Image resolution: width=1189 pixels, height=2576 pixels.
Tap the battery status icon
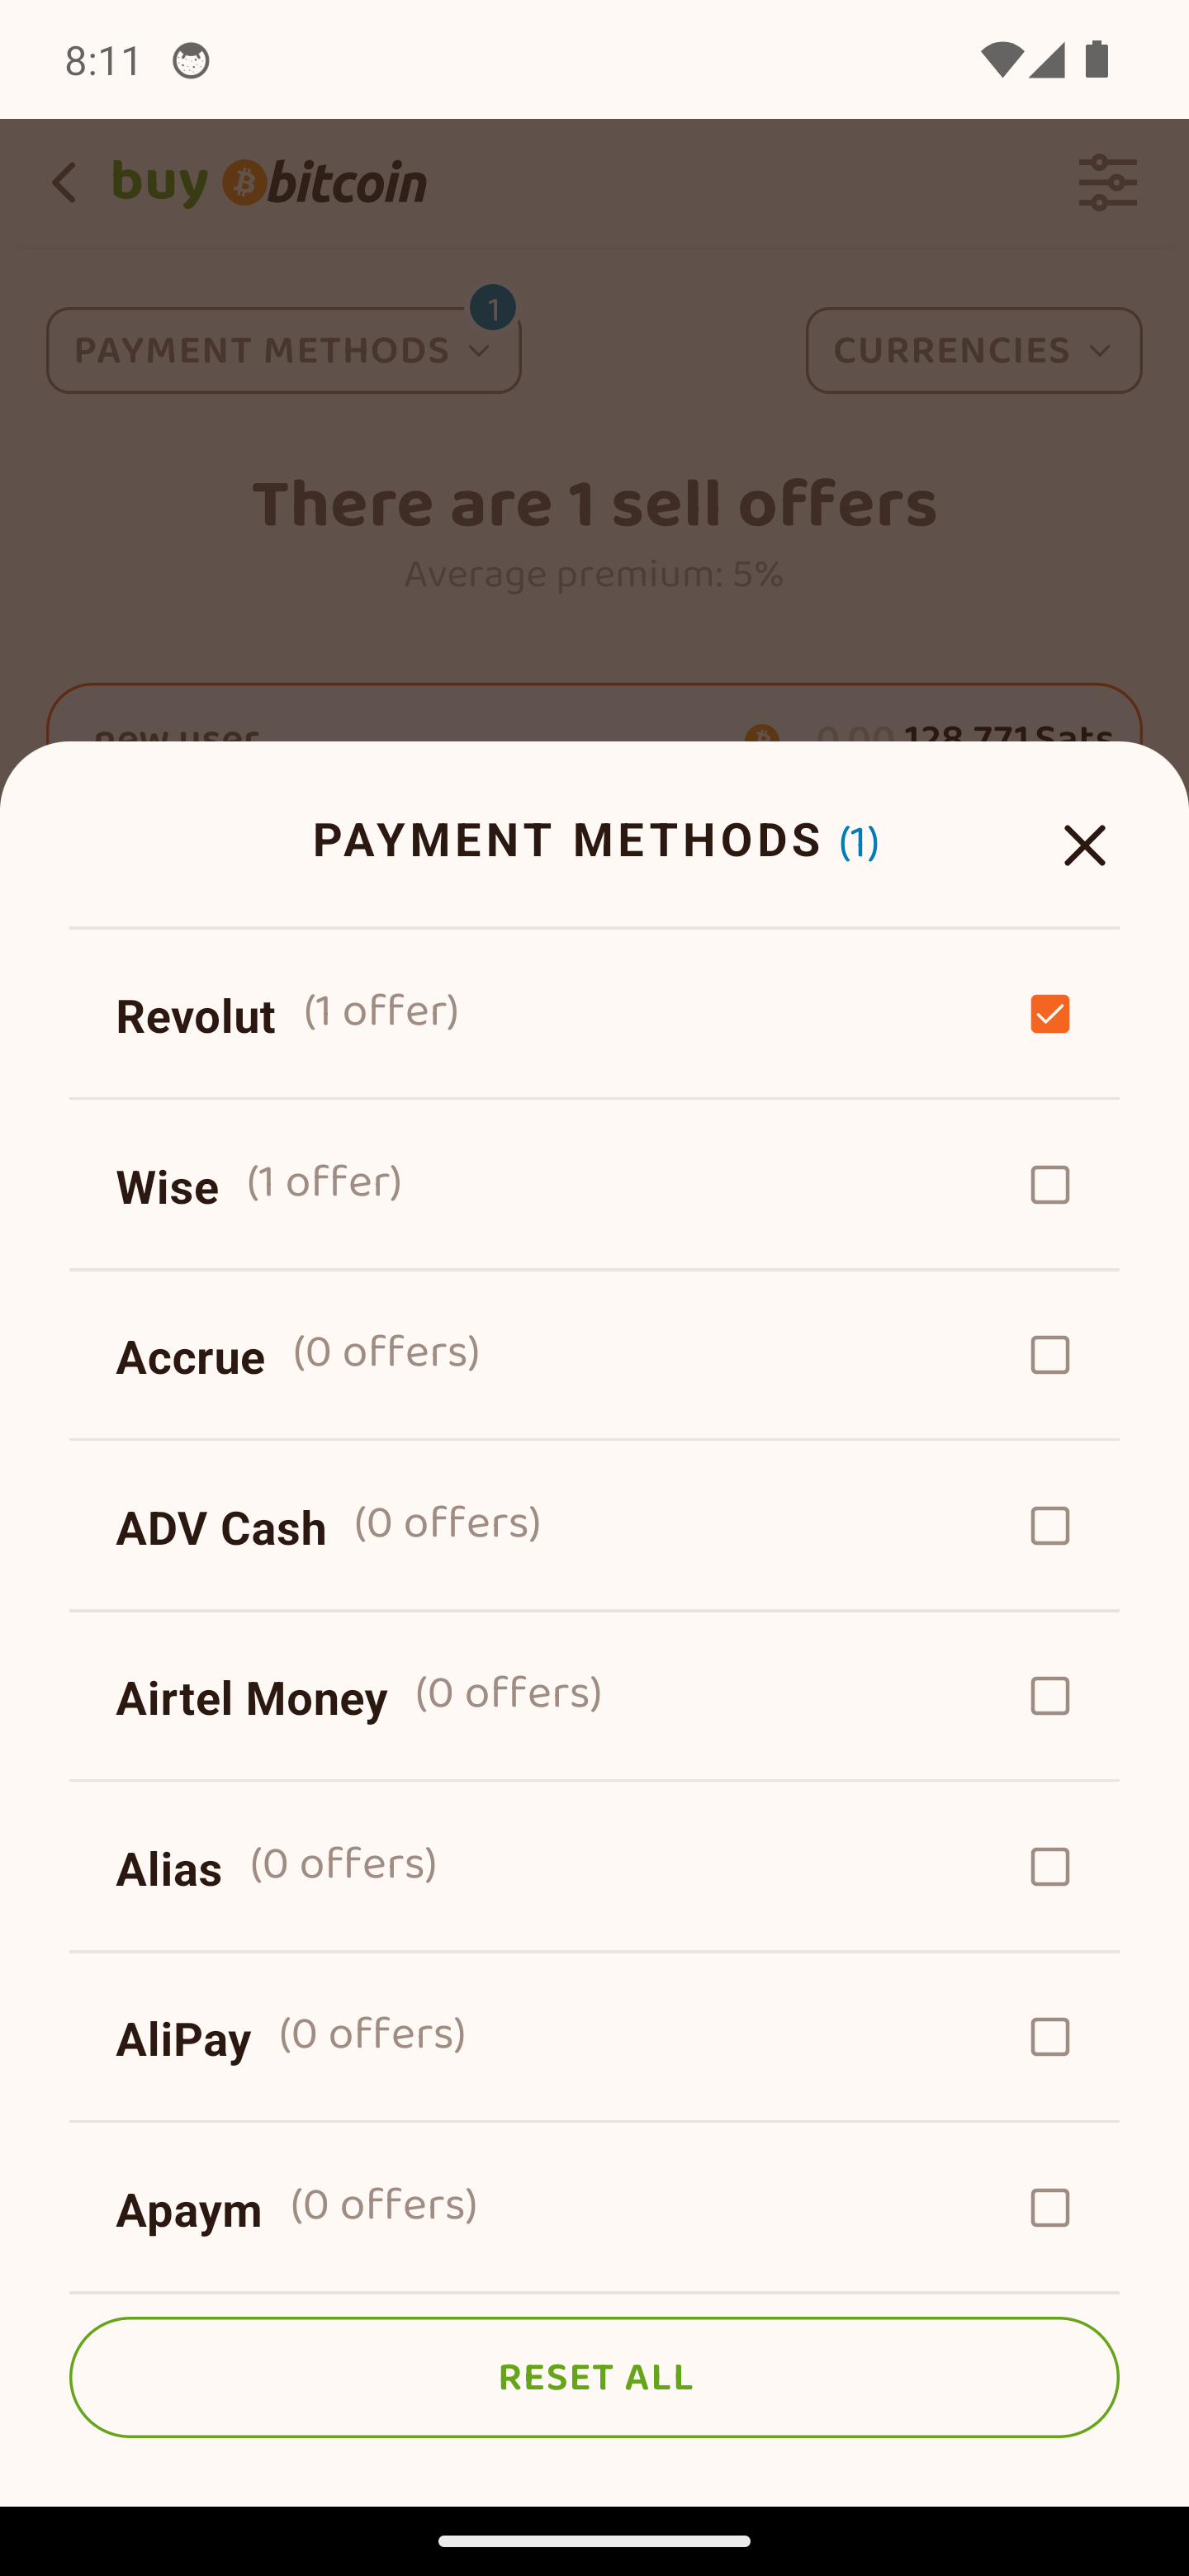click(1097, 60)
